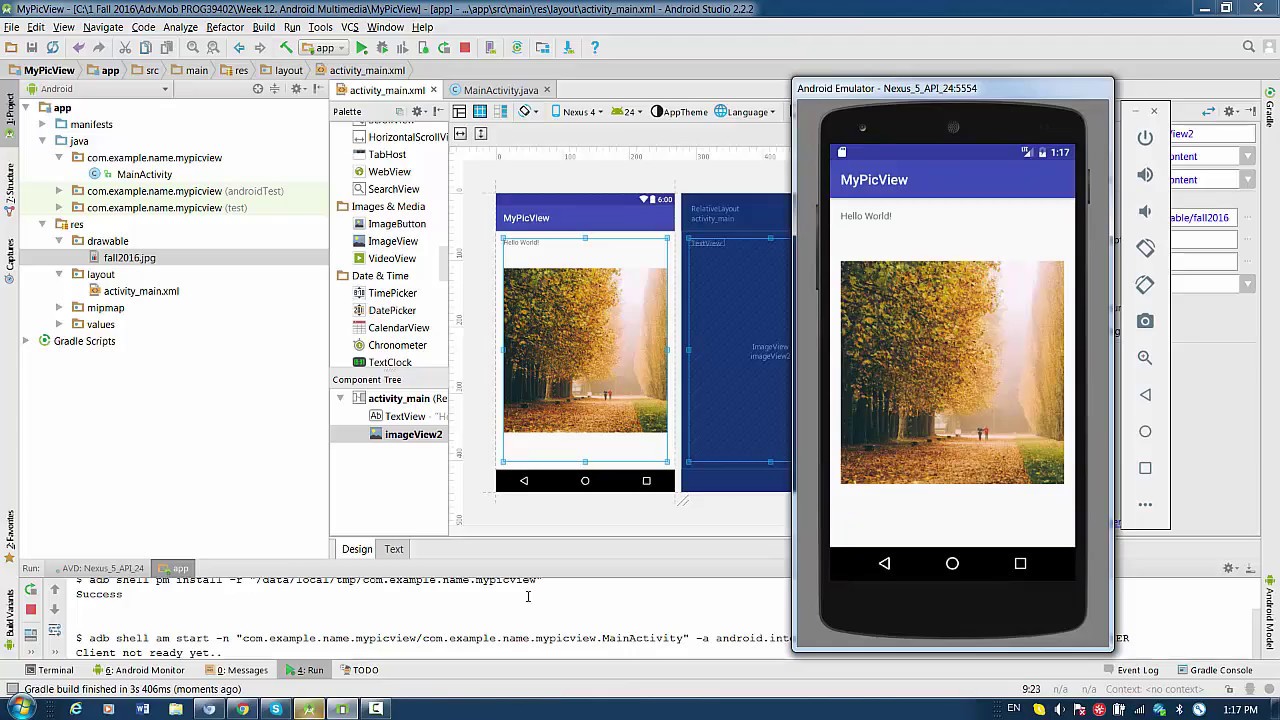Click Project panel settings gear icon
The image size is (1280, 720).
click(x=297, y=89)
